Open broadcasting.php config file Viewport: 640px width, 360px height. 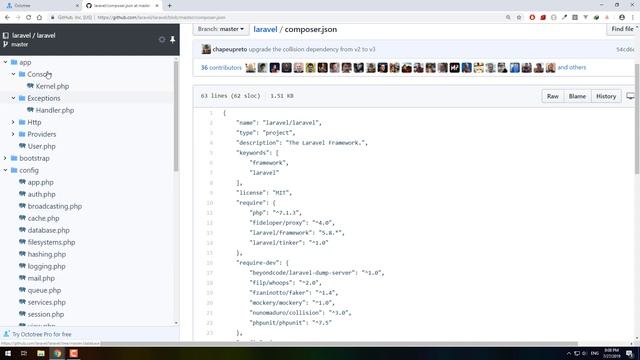[x=55, y=206]
